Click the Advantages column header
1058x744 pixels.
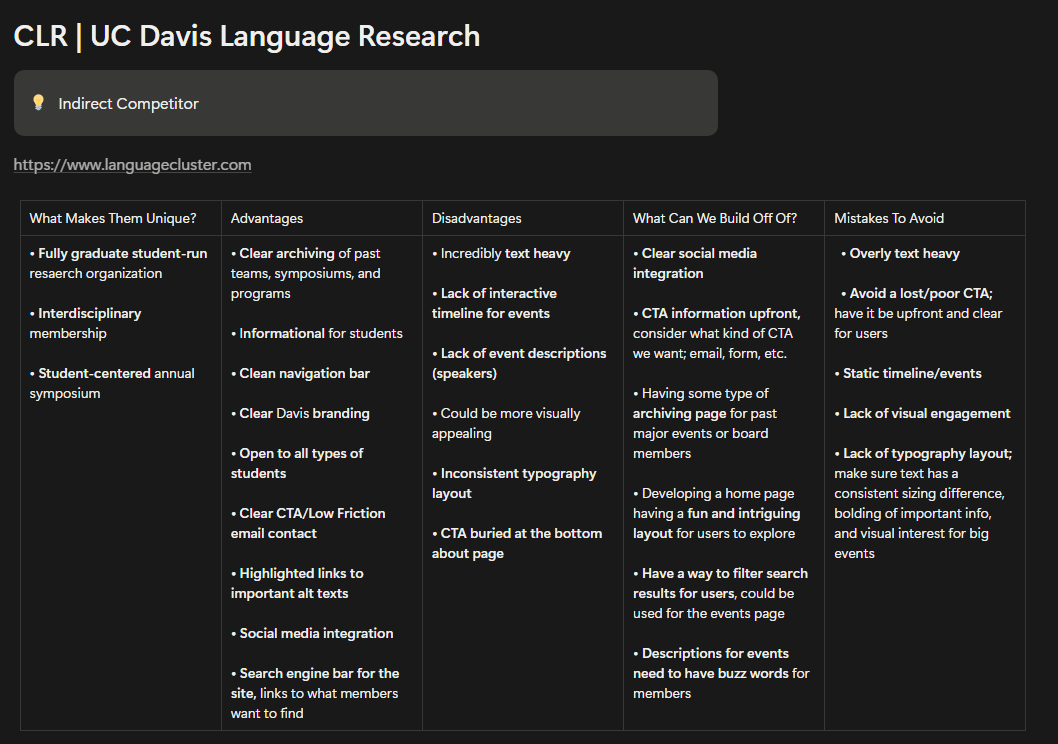click(267, 218)
